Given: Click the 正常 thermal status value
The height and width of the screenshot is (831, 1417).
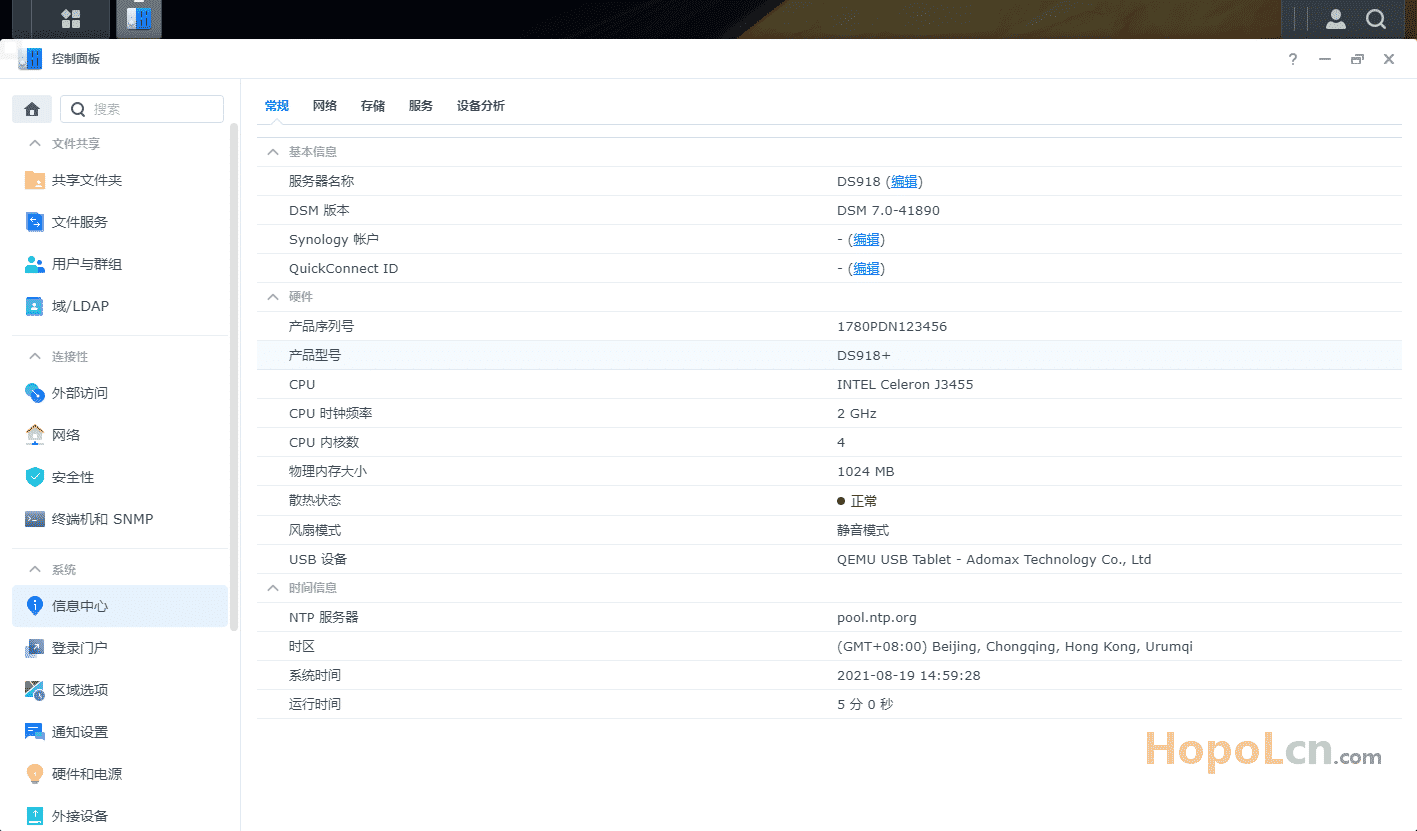Looking at the screenshot, I should [x=864, y=501].
